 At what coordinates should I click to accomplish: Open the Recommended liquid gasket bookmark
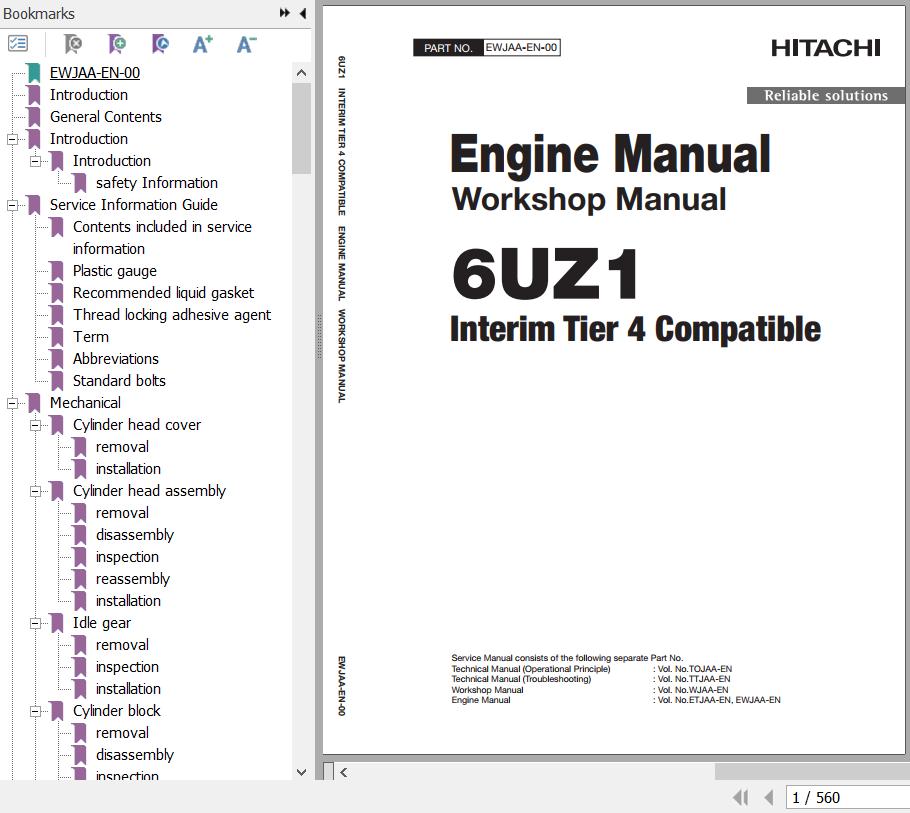pyautogui.click(x=163, y=293)
